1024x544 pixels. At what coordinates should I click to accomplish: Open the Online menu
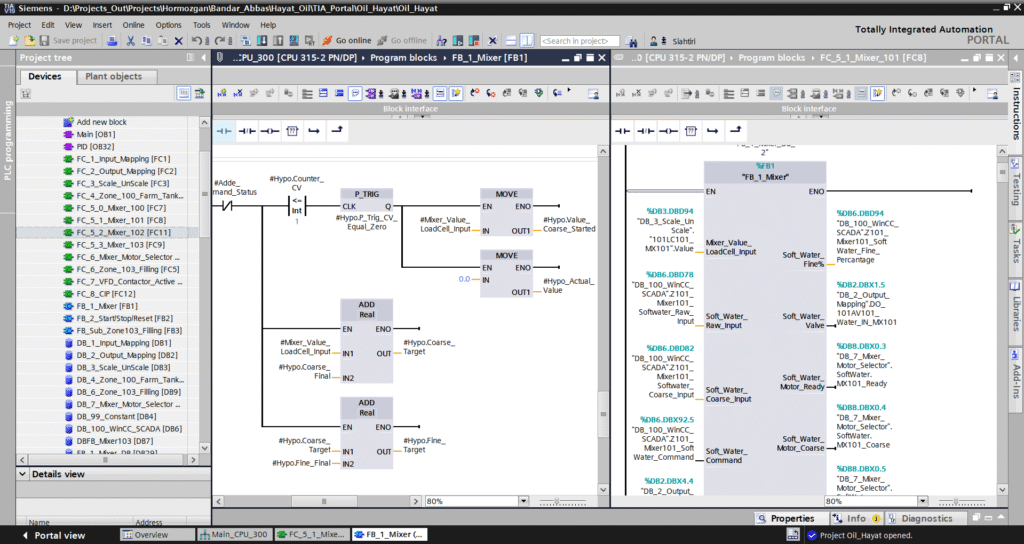[x=133, y=24]
